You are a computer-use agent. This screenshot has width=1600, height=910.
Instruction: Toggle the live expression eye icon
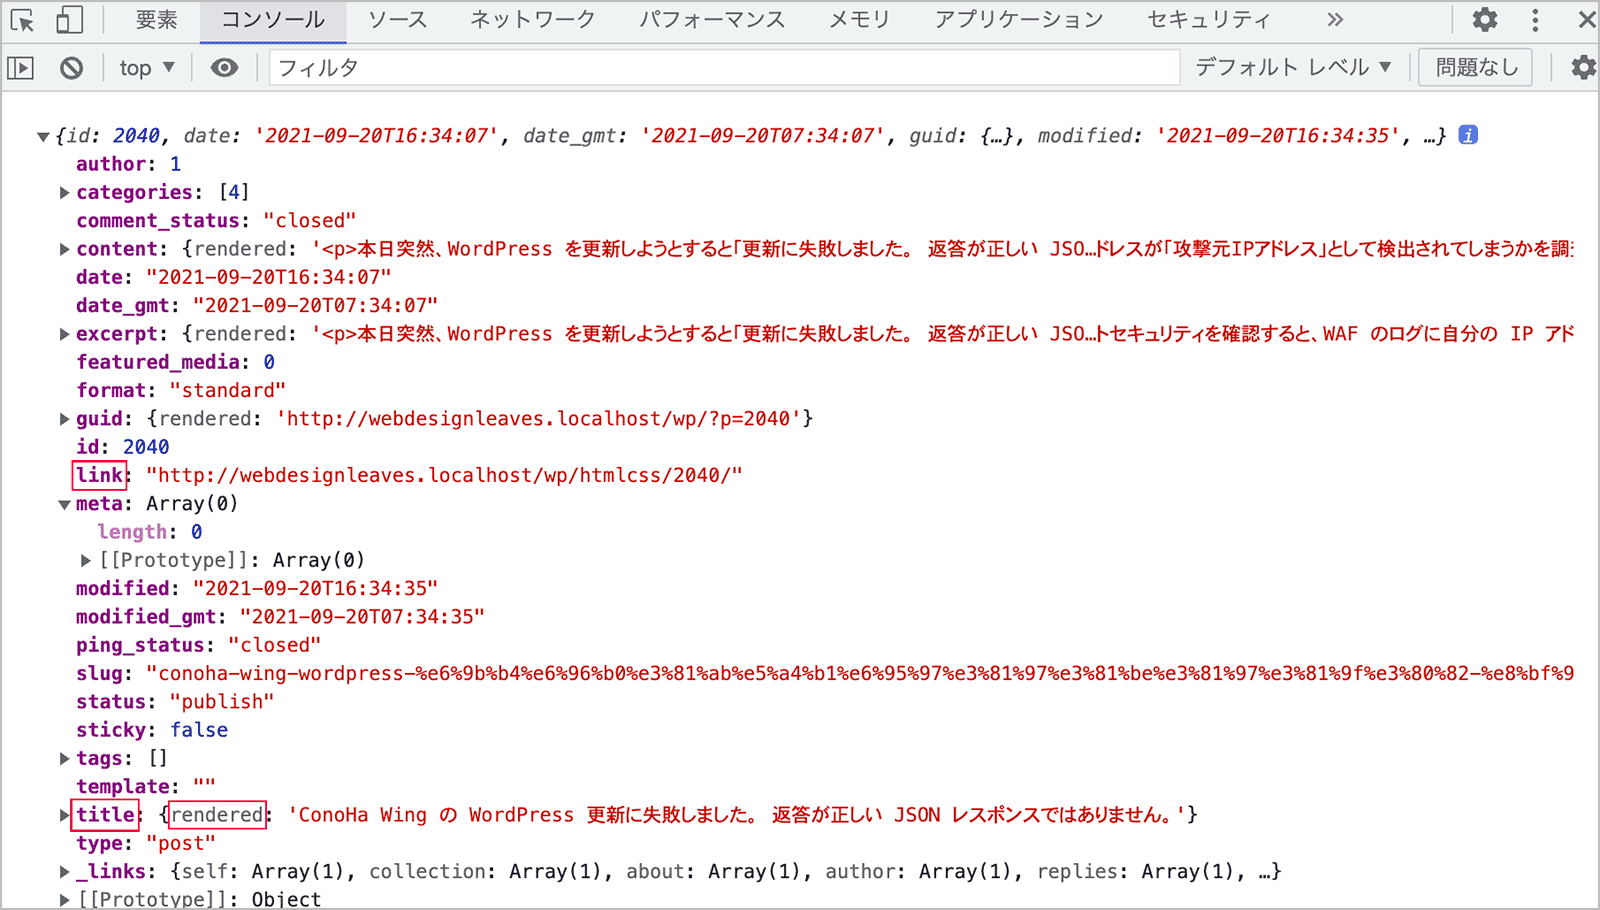[224, 68]
